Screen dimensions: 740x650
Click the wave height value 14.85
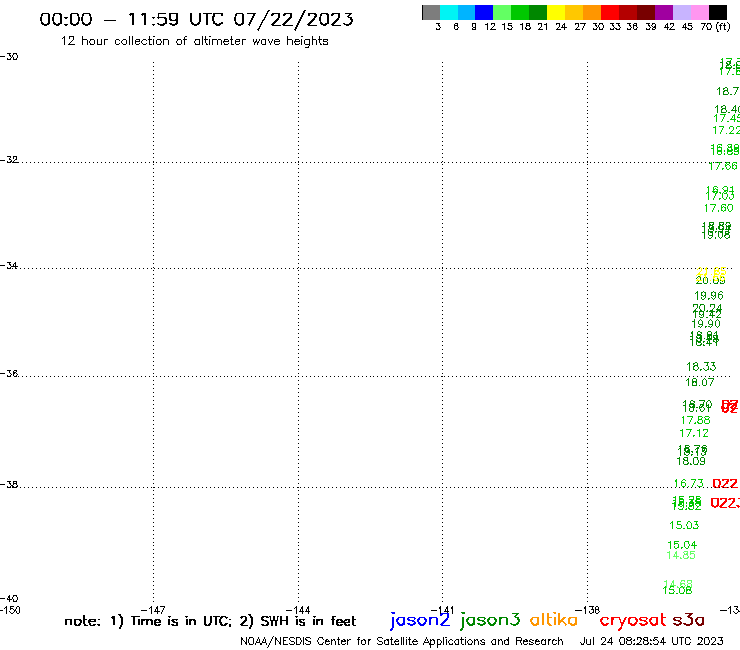point(681,555)
